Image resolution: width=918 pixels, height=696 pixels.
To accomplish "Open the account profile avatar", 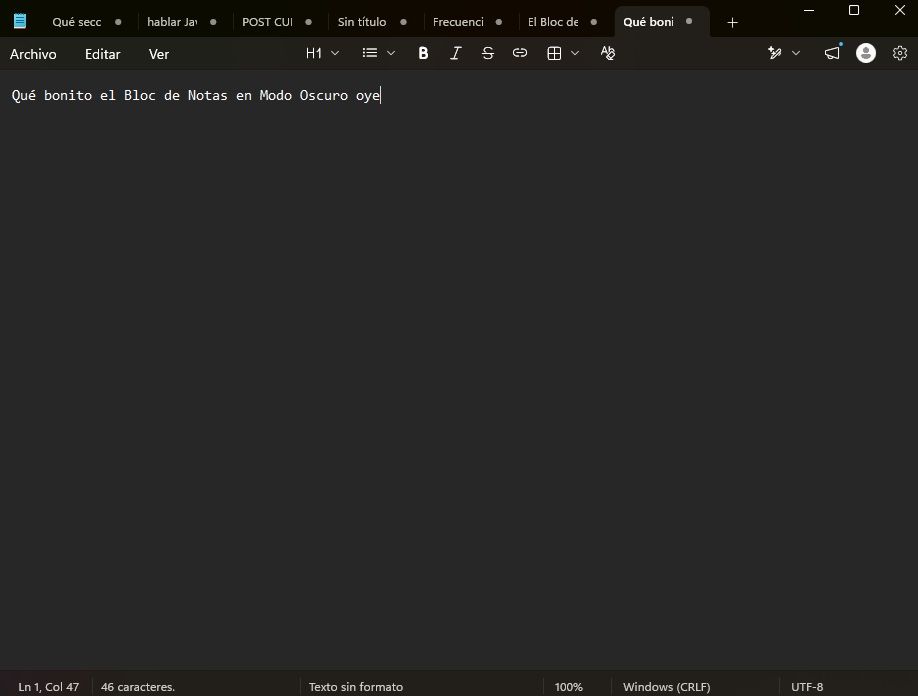I will 866,53.
